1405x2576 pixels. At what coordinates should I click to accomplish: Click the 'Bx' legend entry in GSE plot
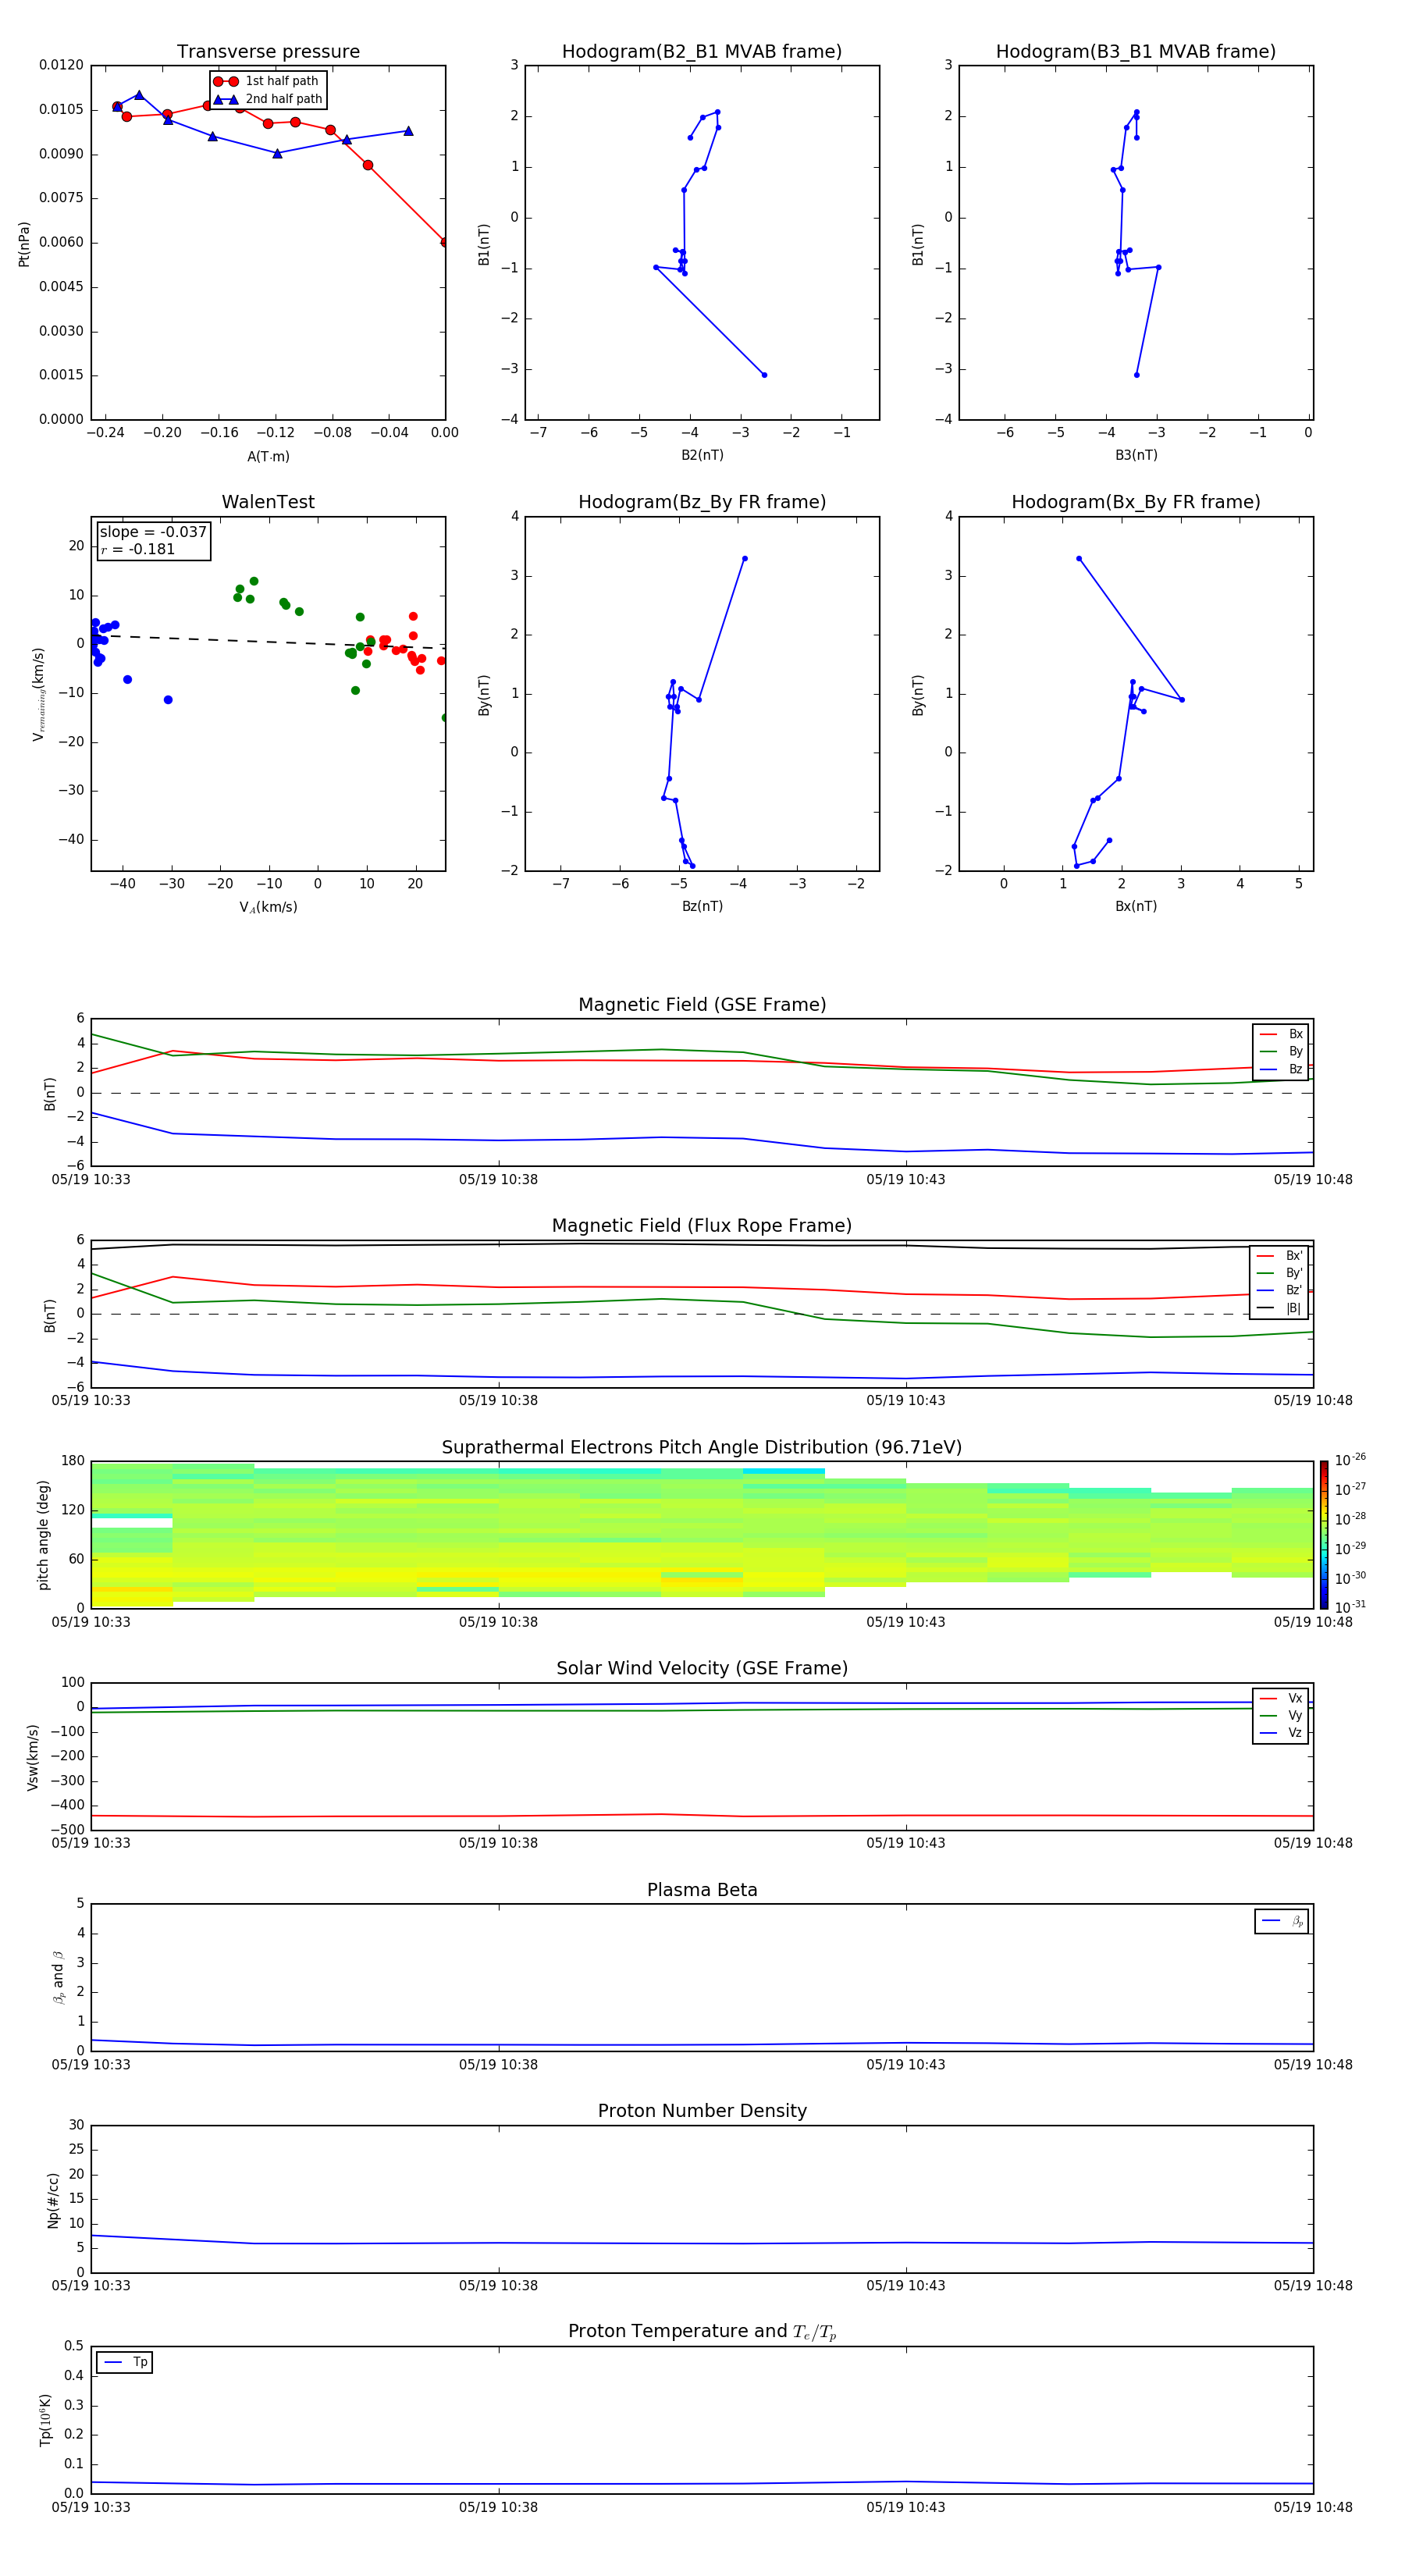(1281, 1034)
